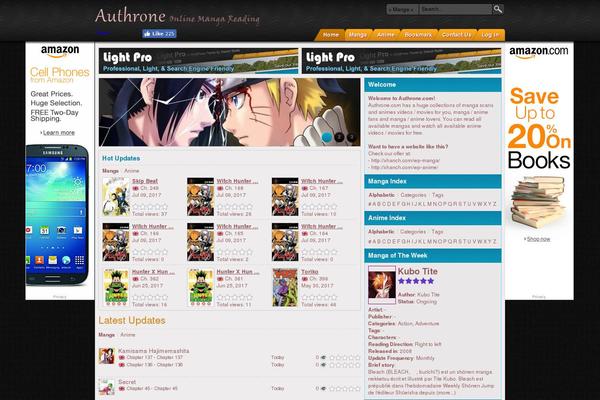600x400 pixels.
Task: Open the Manga navigation tab
Action: click(x=358, y=35)
